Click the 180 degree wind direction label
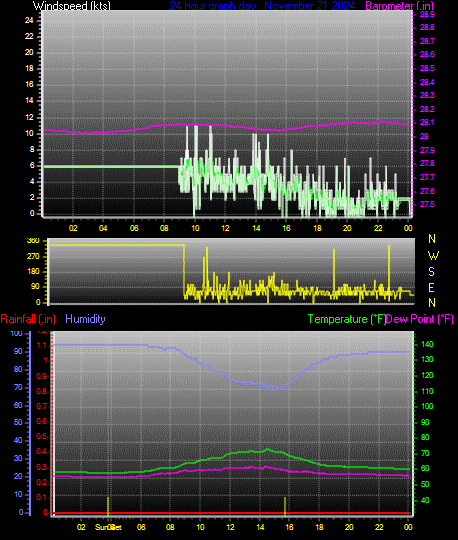The height and width of the screenshot is (540, 458). [x=33, y=271]
